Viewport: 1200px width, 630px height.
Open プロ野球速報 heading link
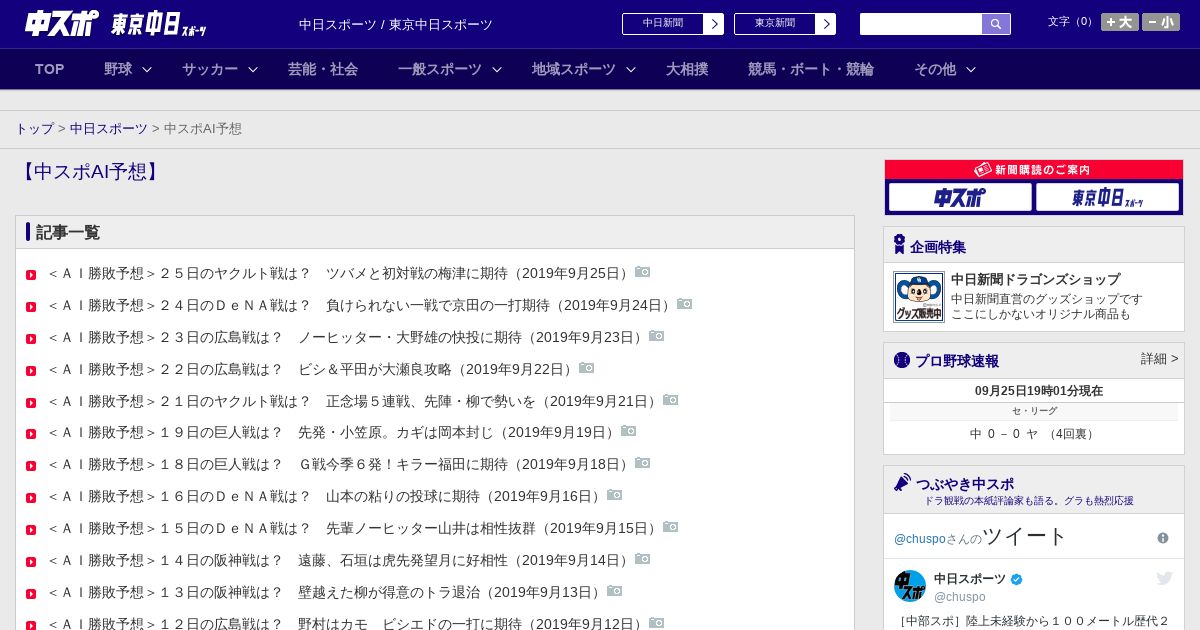957,361
